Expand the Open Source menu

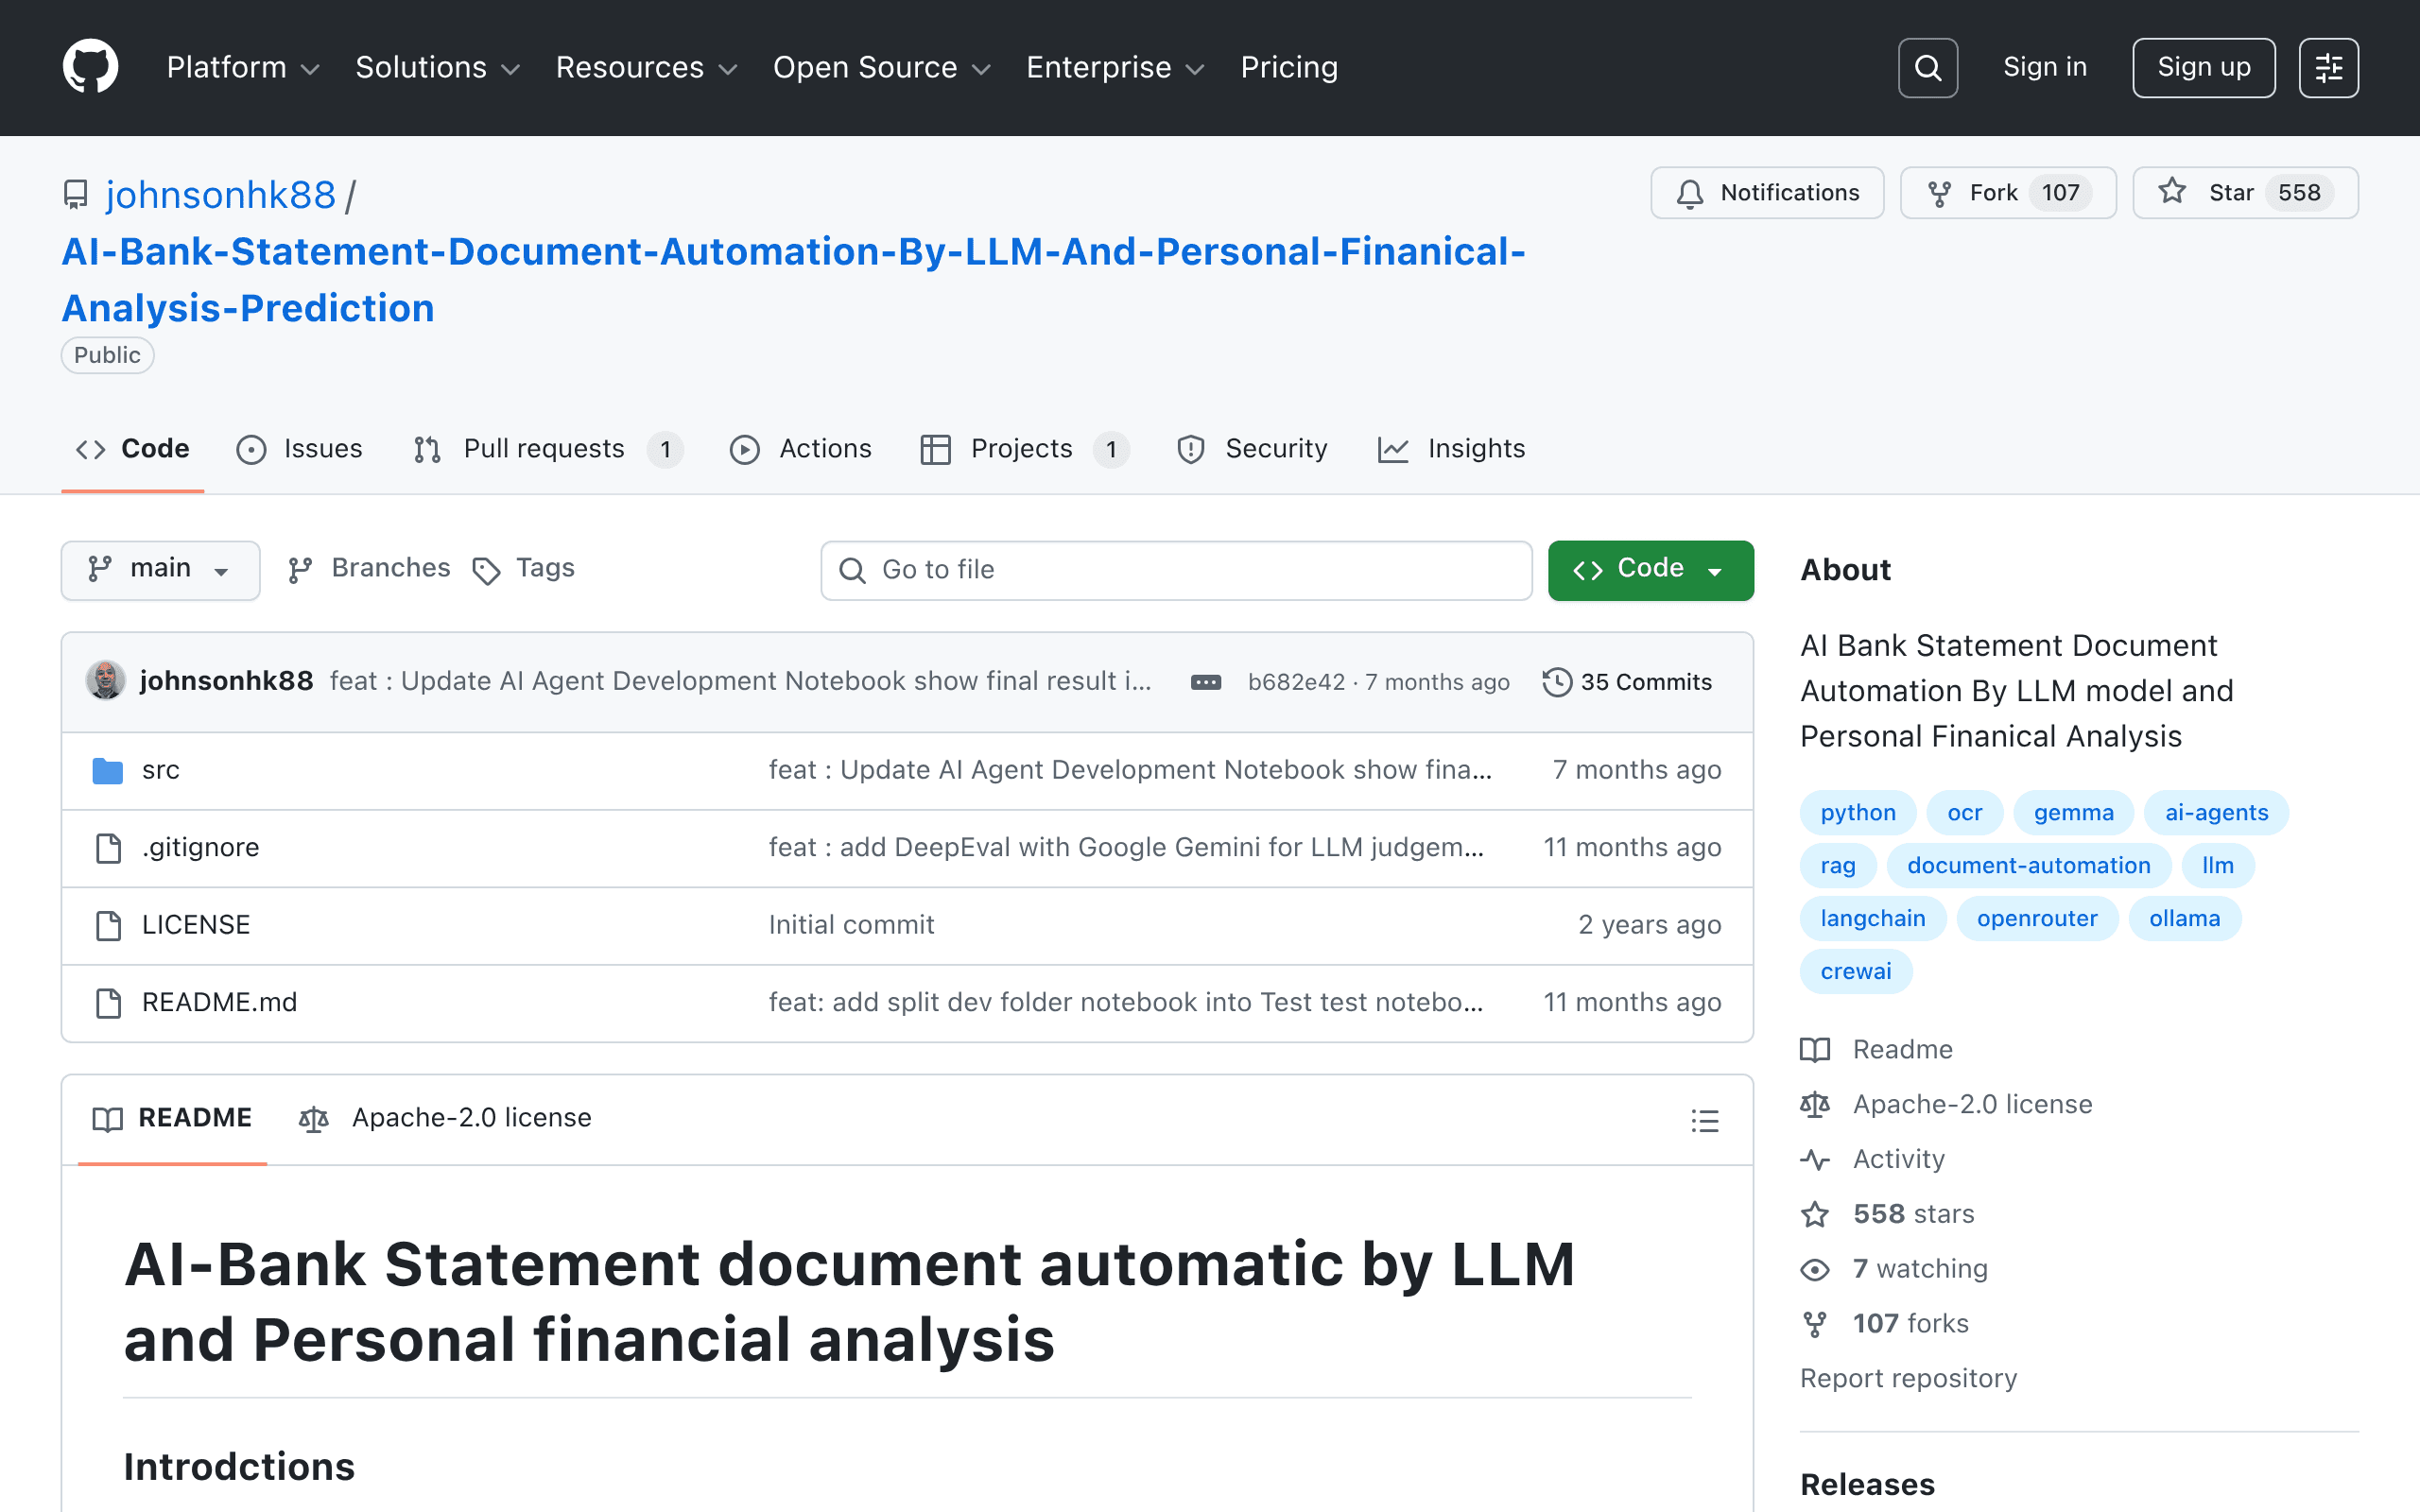(x=881, y=68)
